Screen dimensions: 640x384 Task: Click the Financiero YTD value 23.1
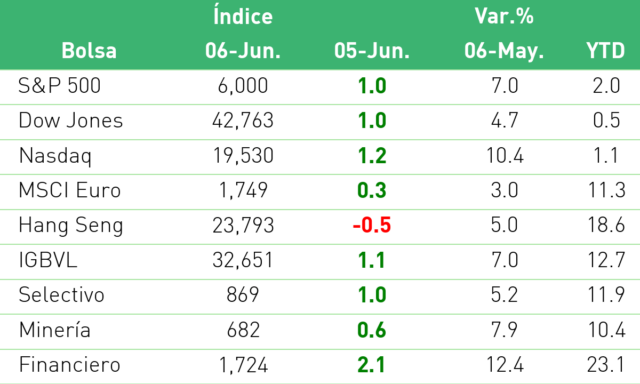tap(606, 365)
